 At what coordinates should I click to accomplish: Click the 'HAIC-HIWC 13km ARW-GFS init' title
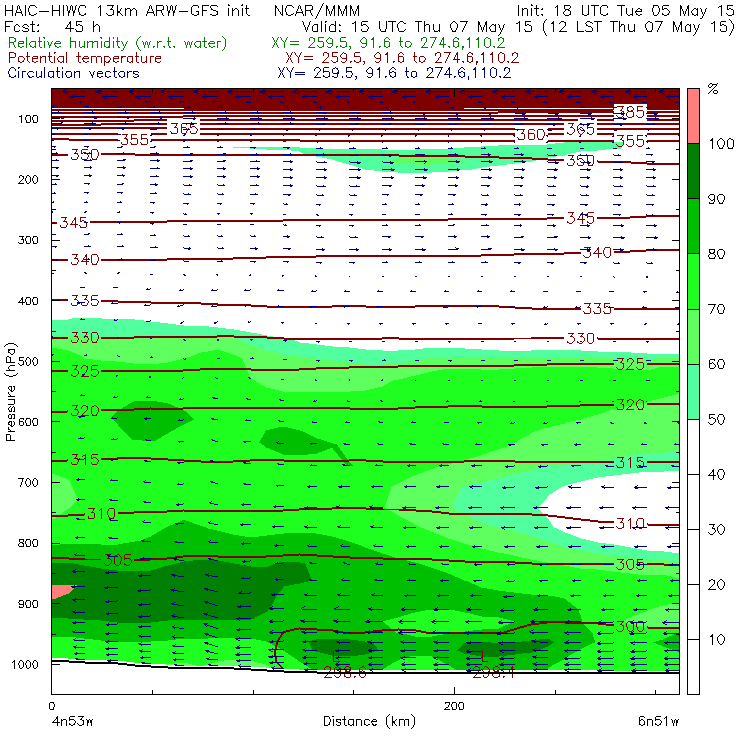[127, 10]
